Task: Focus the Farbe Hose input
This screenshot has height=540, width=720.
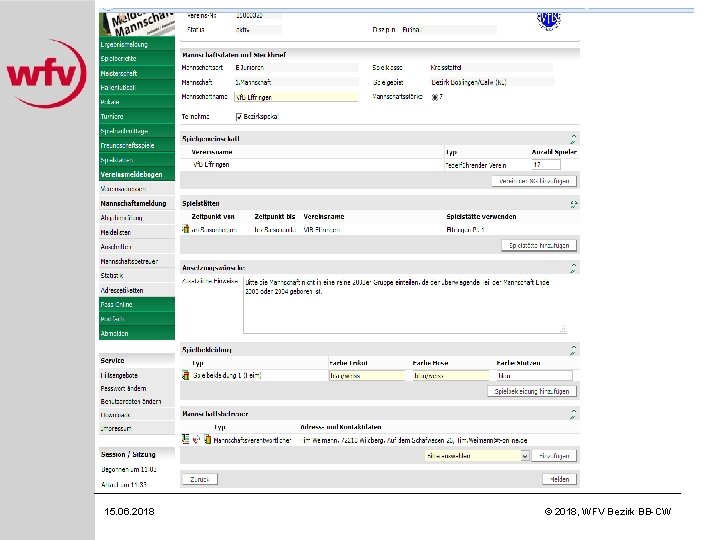Action: (450, 376)
